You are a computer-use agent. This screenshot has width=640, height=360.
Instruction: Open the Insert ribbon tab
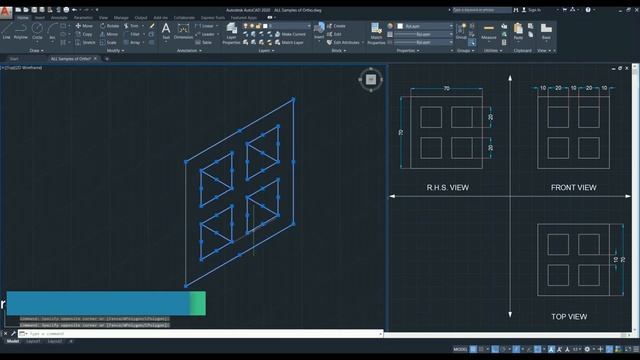(x=40, y=18)
